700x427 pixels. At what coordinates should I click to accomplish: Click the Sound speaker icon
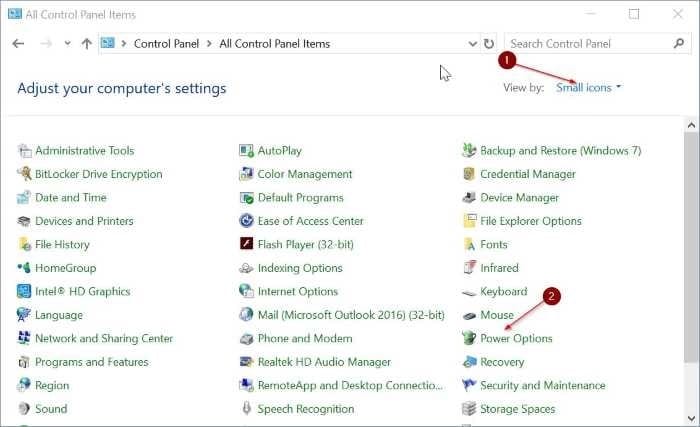(x=24, y=409)
